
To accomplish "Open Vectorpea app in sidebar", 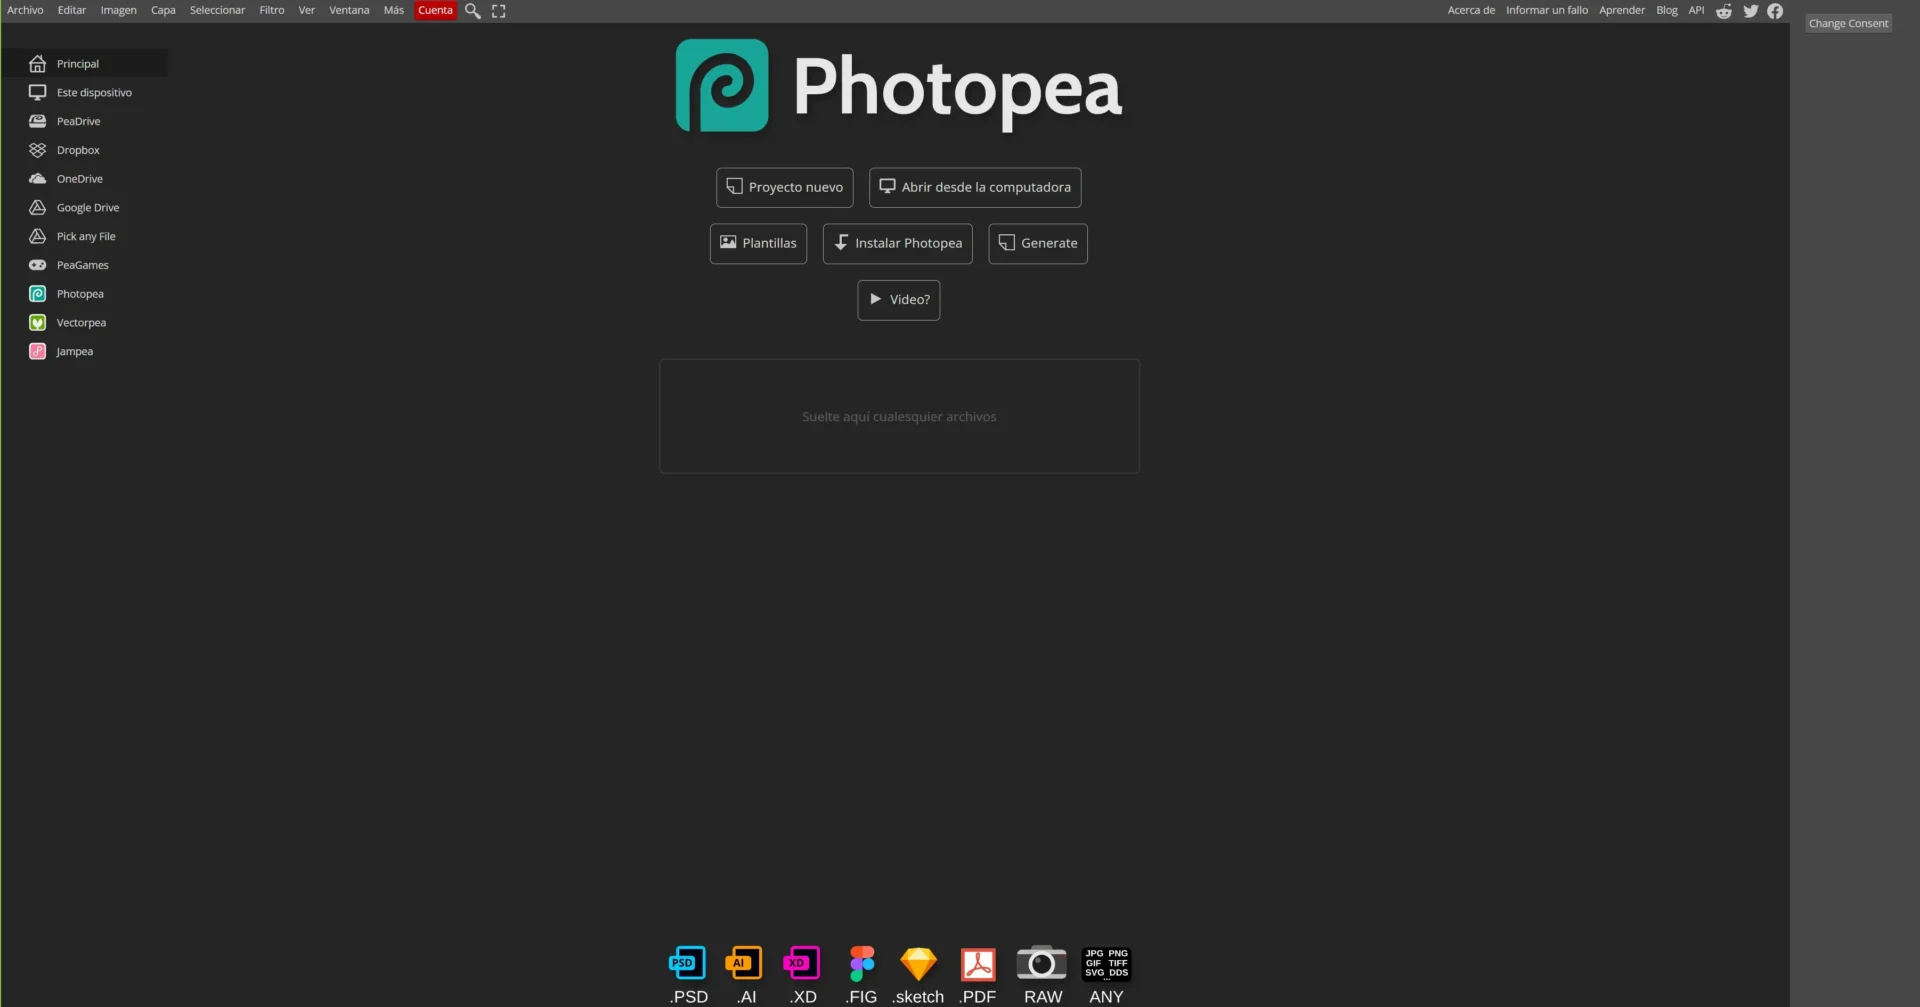I will pyautogui.click(x=84, y=323).
